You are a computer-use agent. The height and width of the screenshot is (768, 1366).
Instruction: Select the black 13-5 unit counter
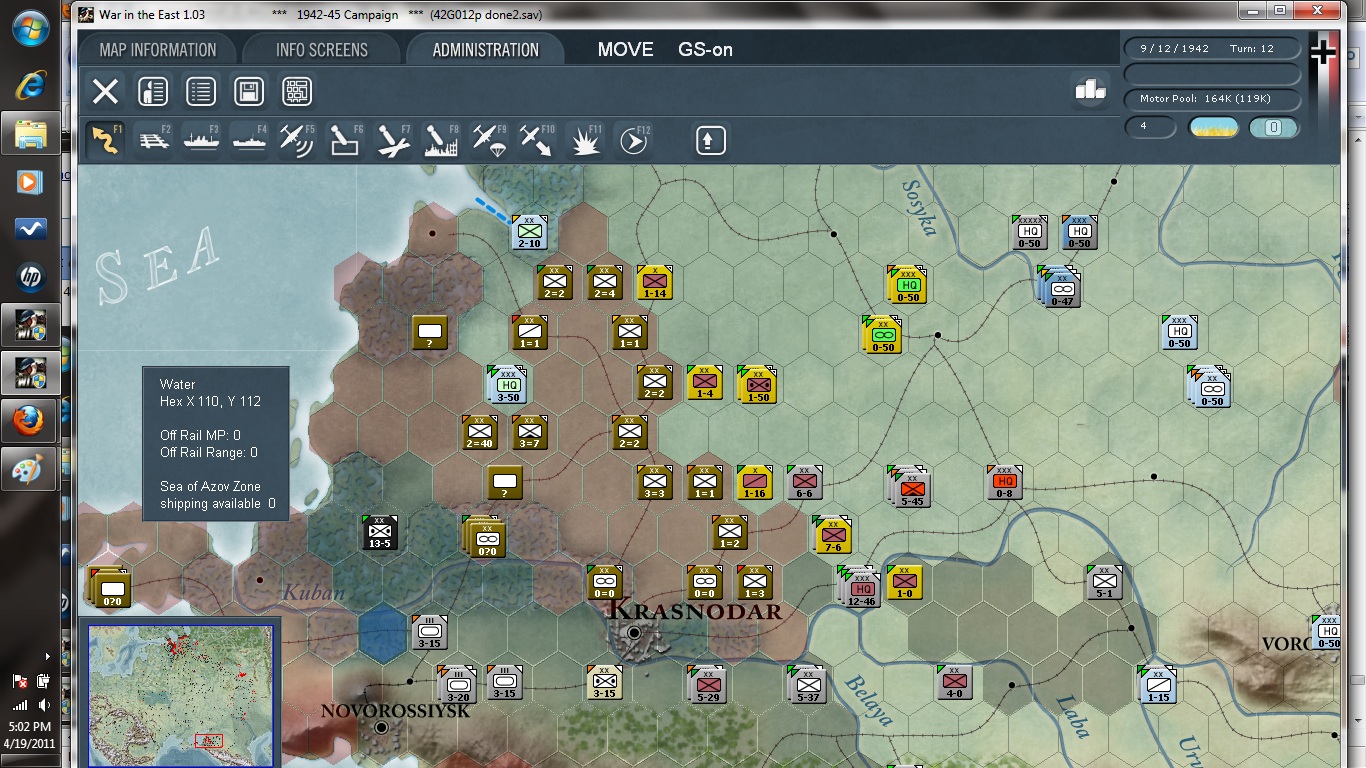(x=380, y=532)
